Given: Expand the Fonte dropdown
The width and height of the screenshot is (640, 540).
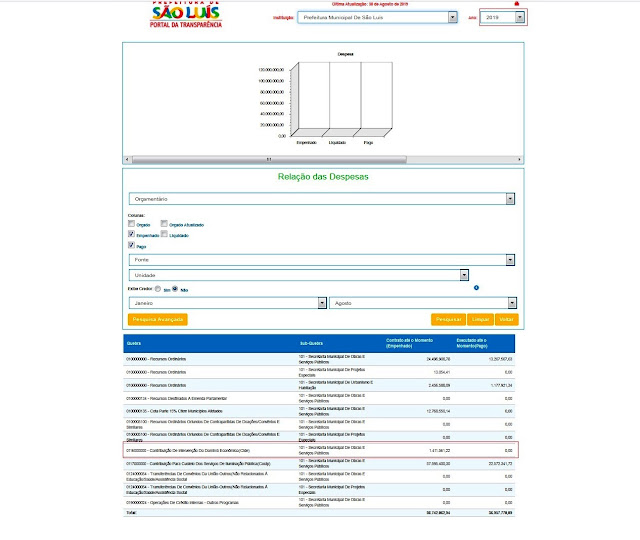Looking at the screenshot, I should pos(322,260).
